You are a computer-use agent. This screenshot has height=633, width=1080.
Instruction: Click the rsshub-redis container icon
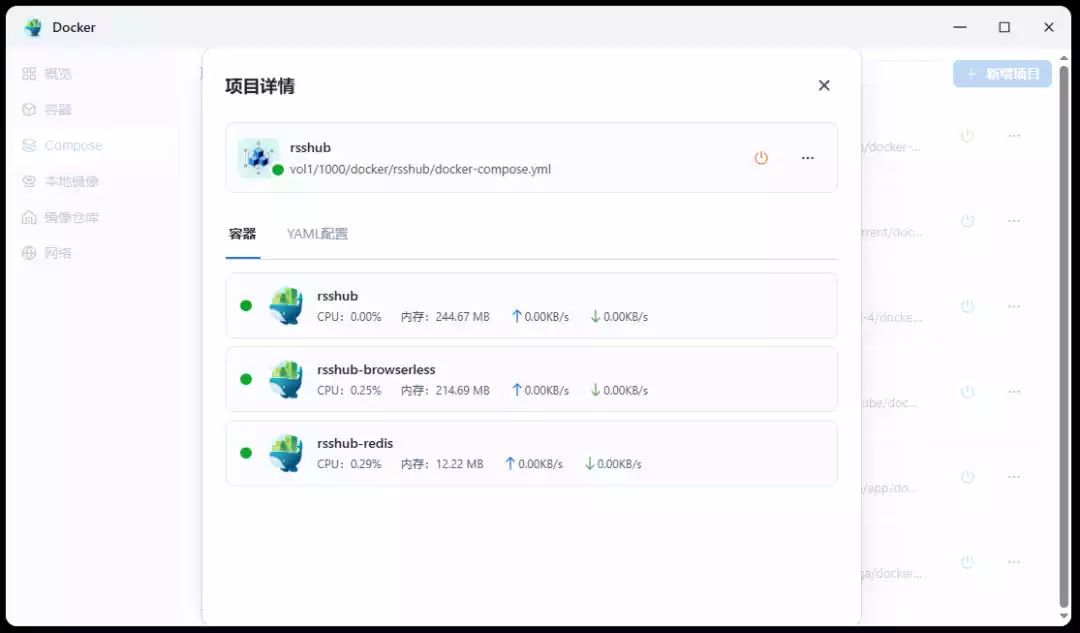click(x=287, y=452)
